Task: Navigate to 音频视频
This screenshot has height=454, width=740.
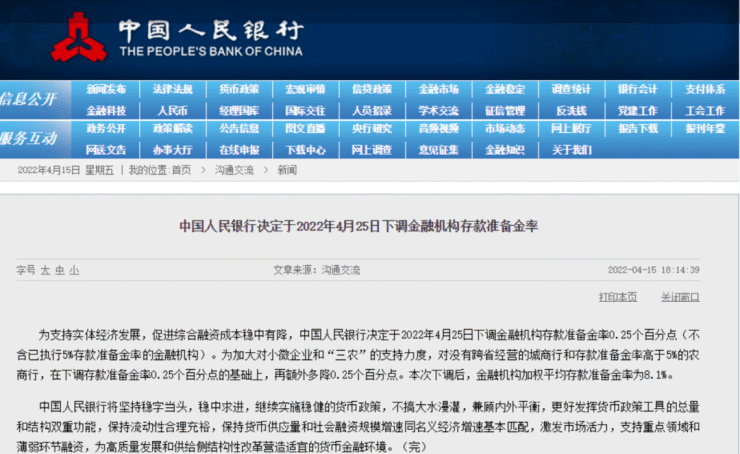Action: click(438, 128)
